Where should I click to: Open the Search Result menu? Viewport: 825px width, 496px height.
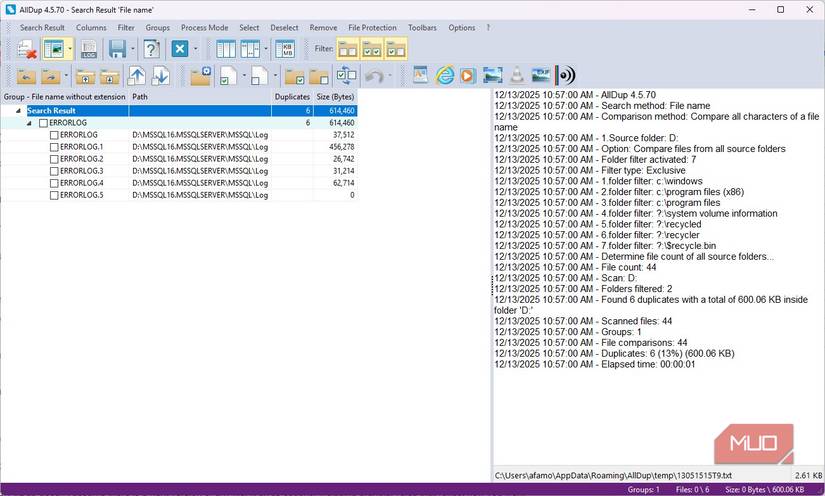pyautogui.click(x=42, y=28)
